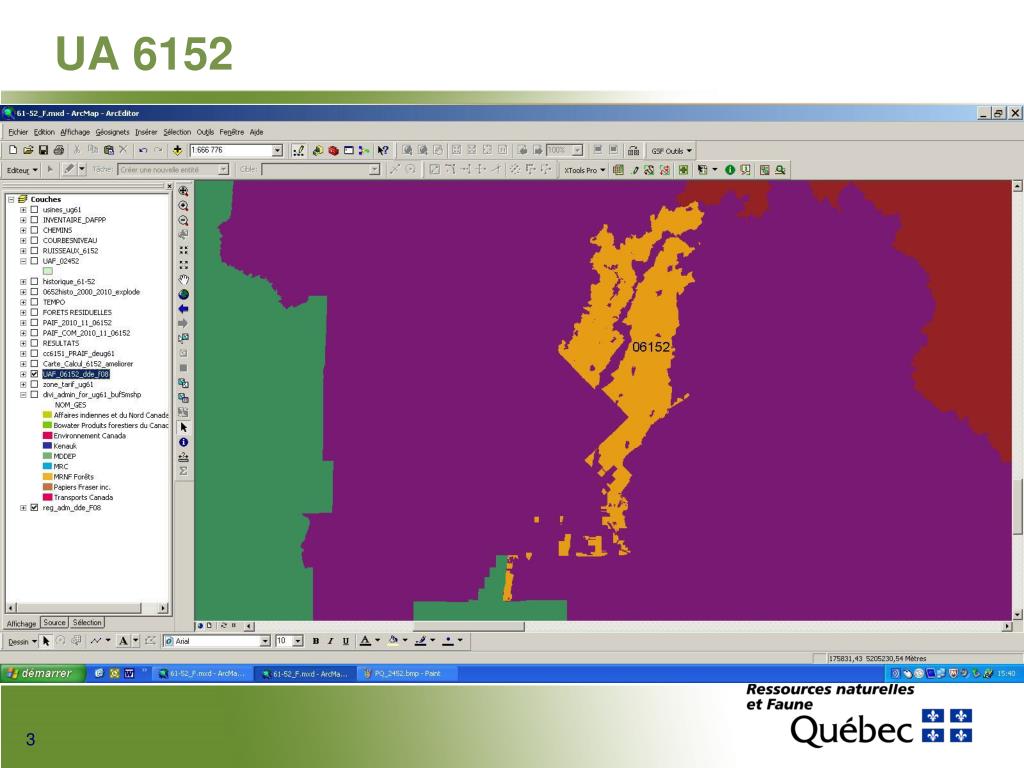The height and width of the screenshot is (768, 1024).
Task: Switch to the Sélection tab in table of contents
Action: click(87, 623)
